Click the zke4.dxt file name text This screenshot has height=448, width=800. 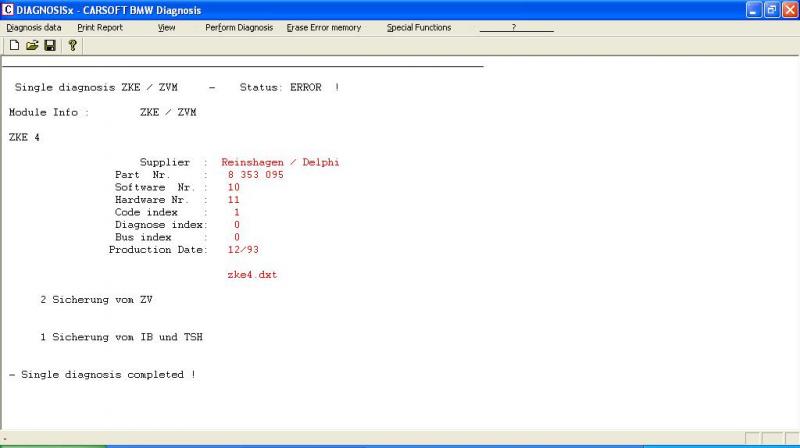(252, 274)
